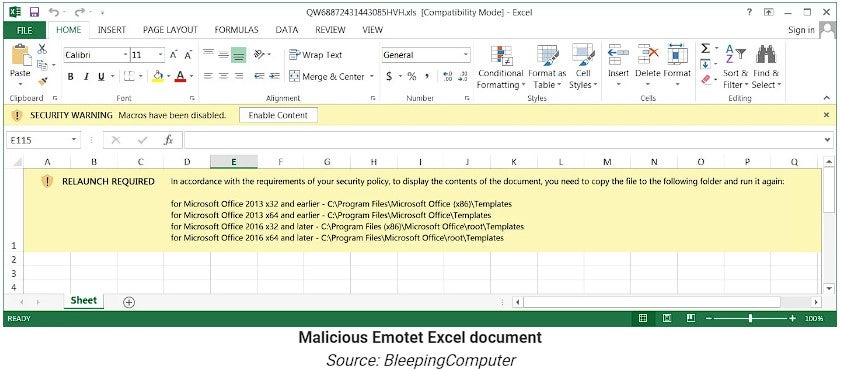Viewport: 841px width, 370px height.
Task: Click the AutoSum sigma icon
Action: point(705,49)
